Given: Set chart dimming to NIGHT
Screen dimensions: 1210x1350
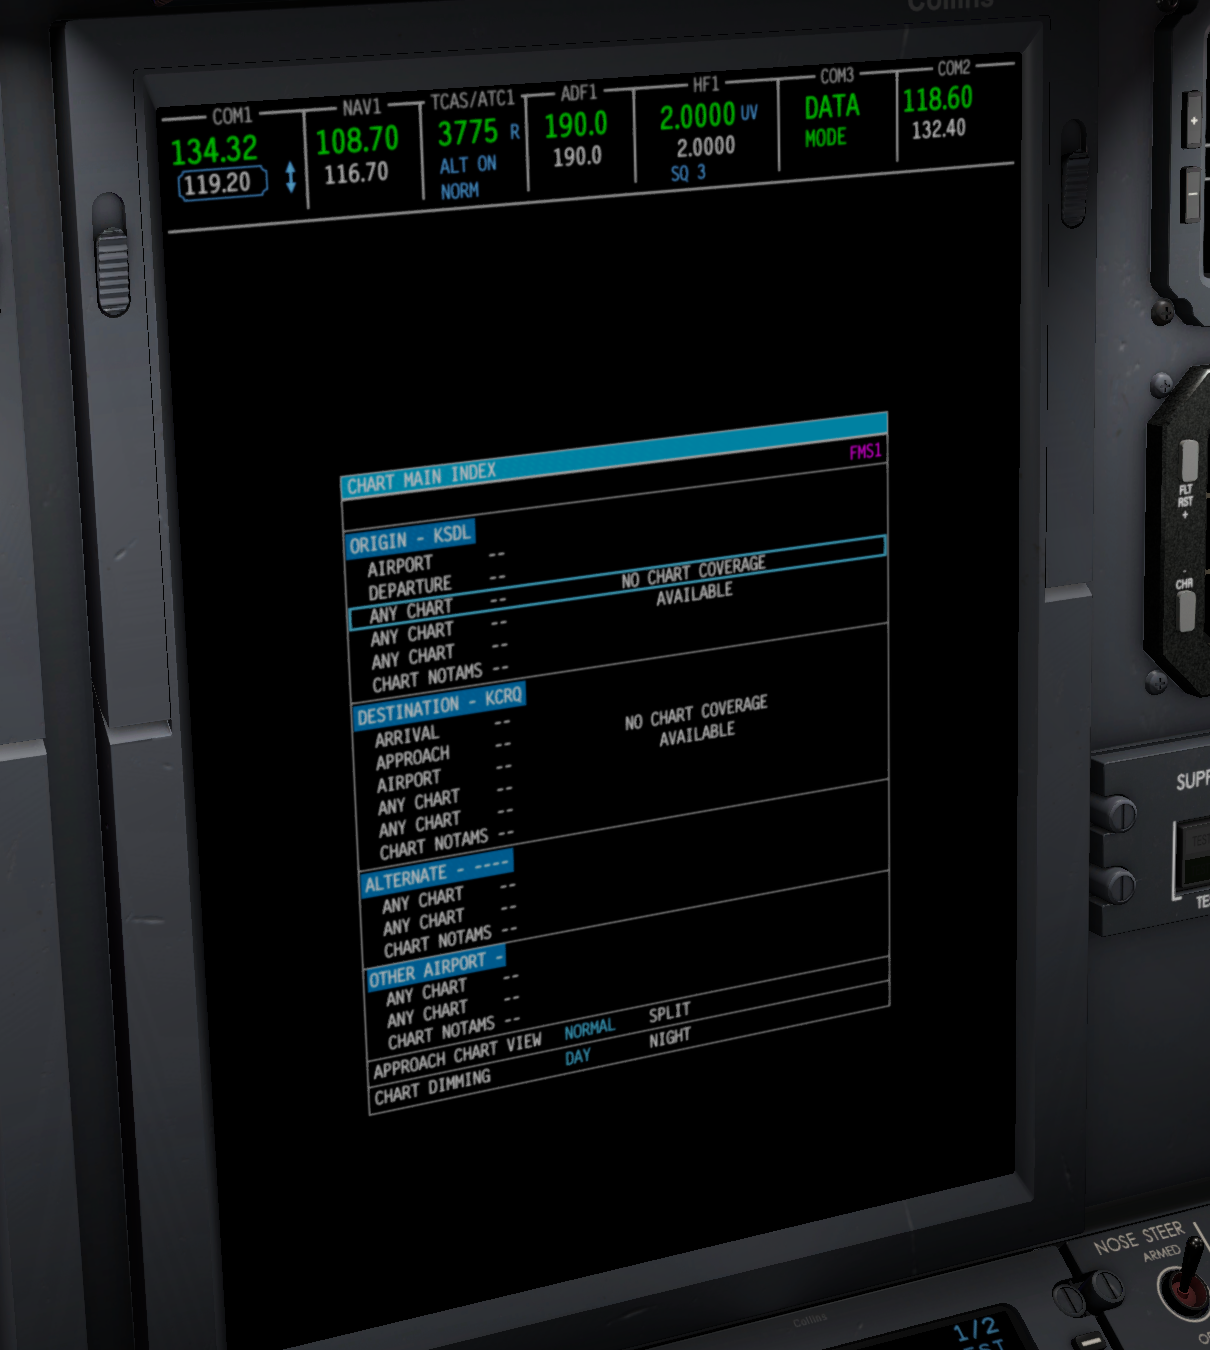Looking at the screenshot, I should pos(669,1039).
